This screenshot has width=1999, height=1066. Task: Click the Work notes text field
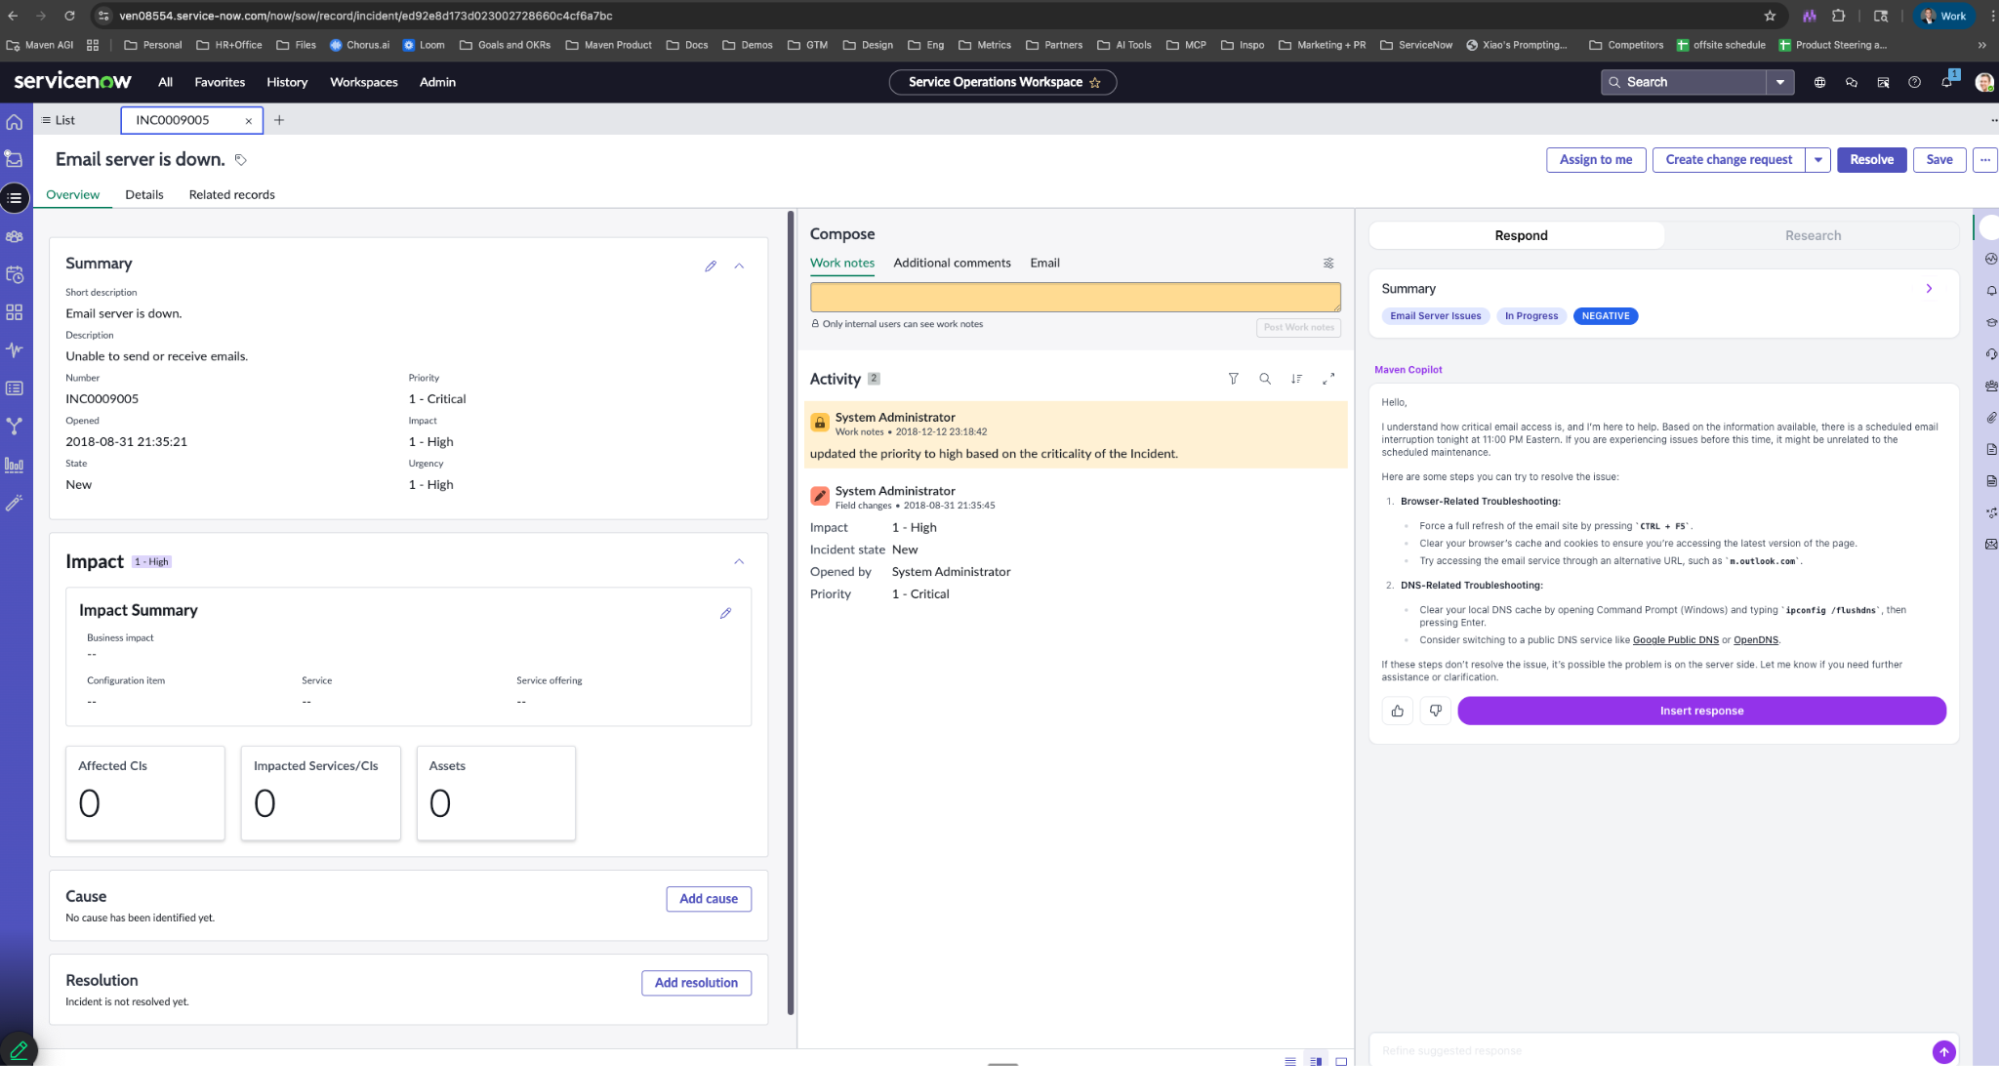coord(1074,297)
